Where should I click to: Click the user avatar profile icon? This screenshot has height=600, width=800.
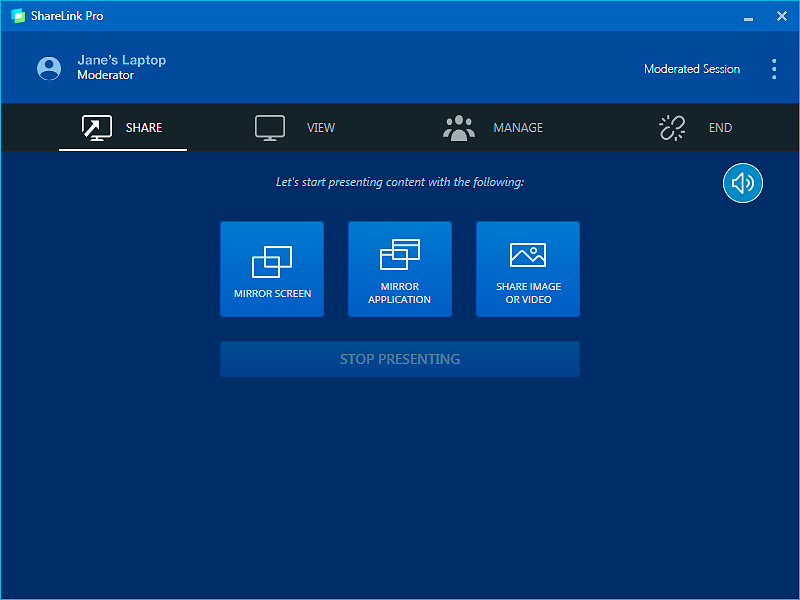[x=48, y=68]
